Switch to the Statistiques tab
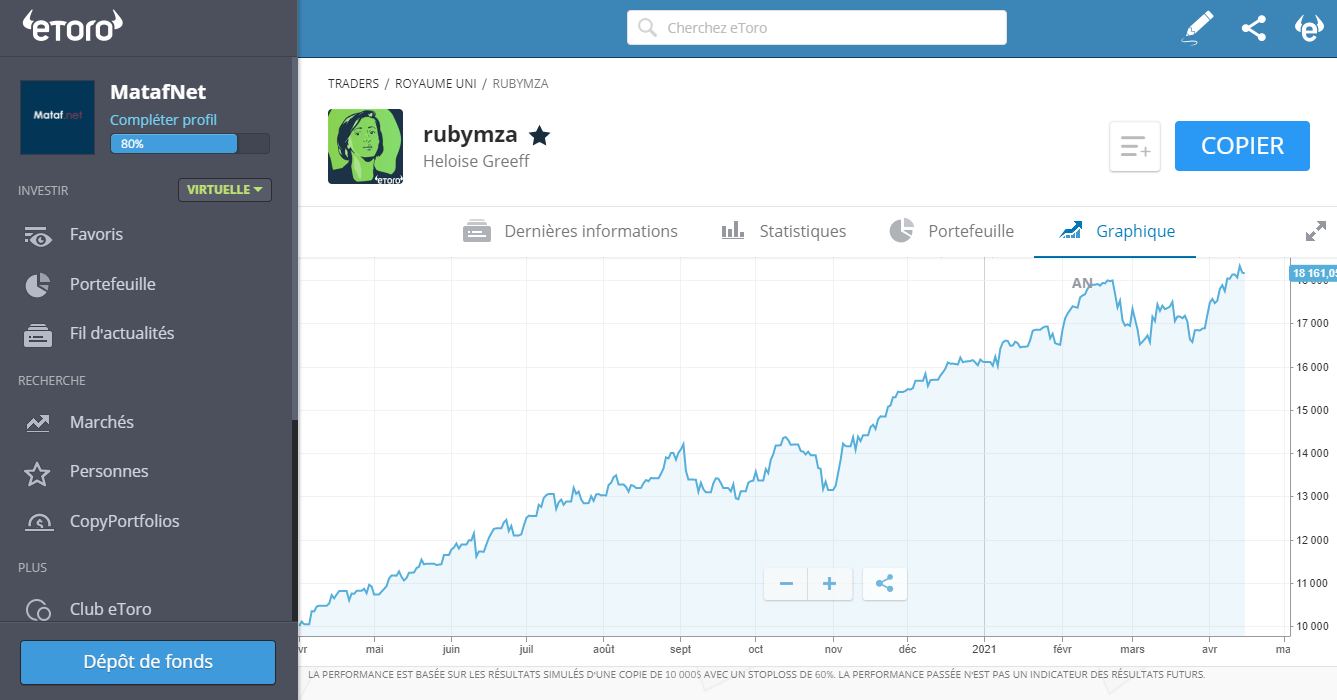The height and width of the screenshot is (700, 1337). [x=784, y=231]
